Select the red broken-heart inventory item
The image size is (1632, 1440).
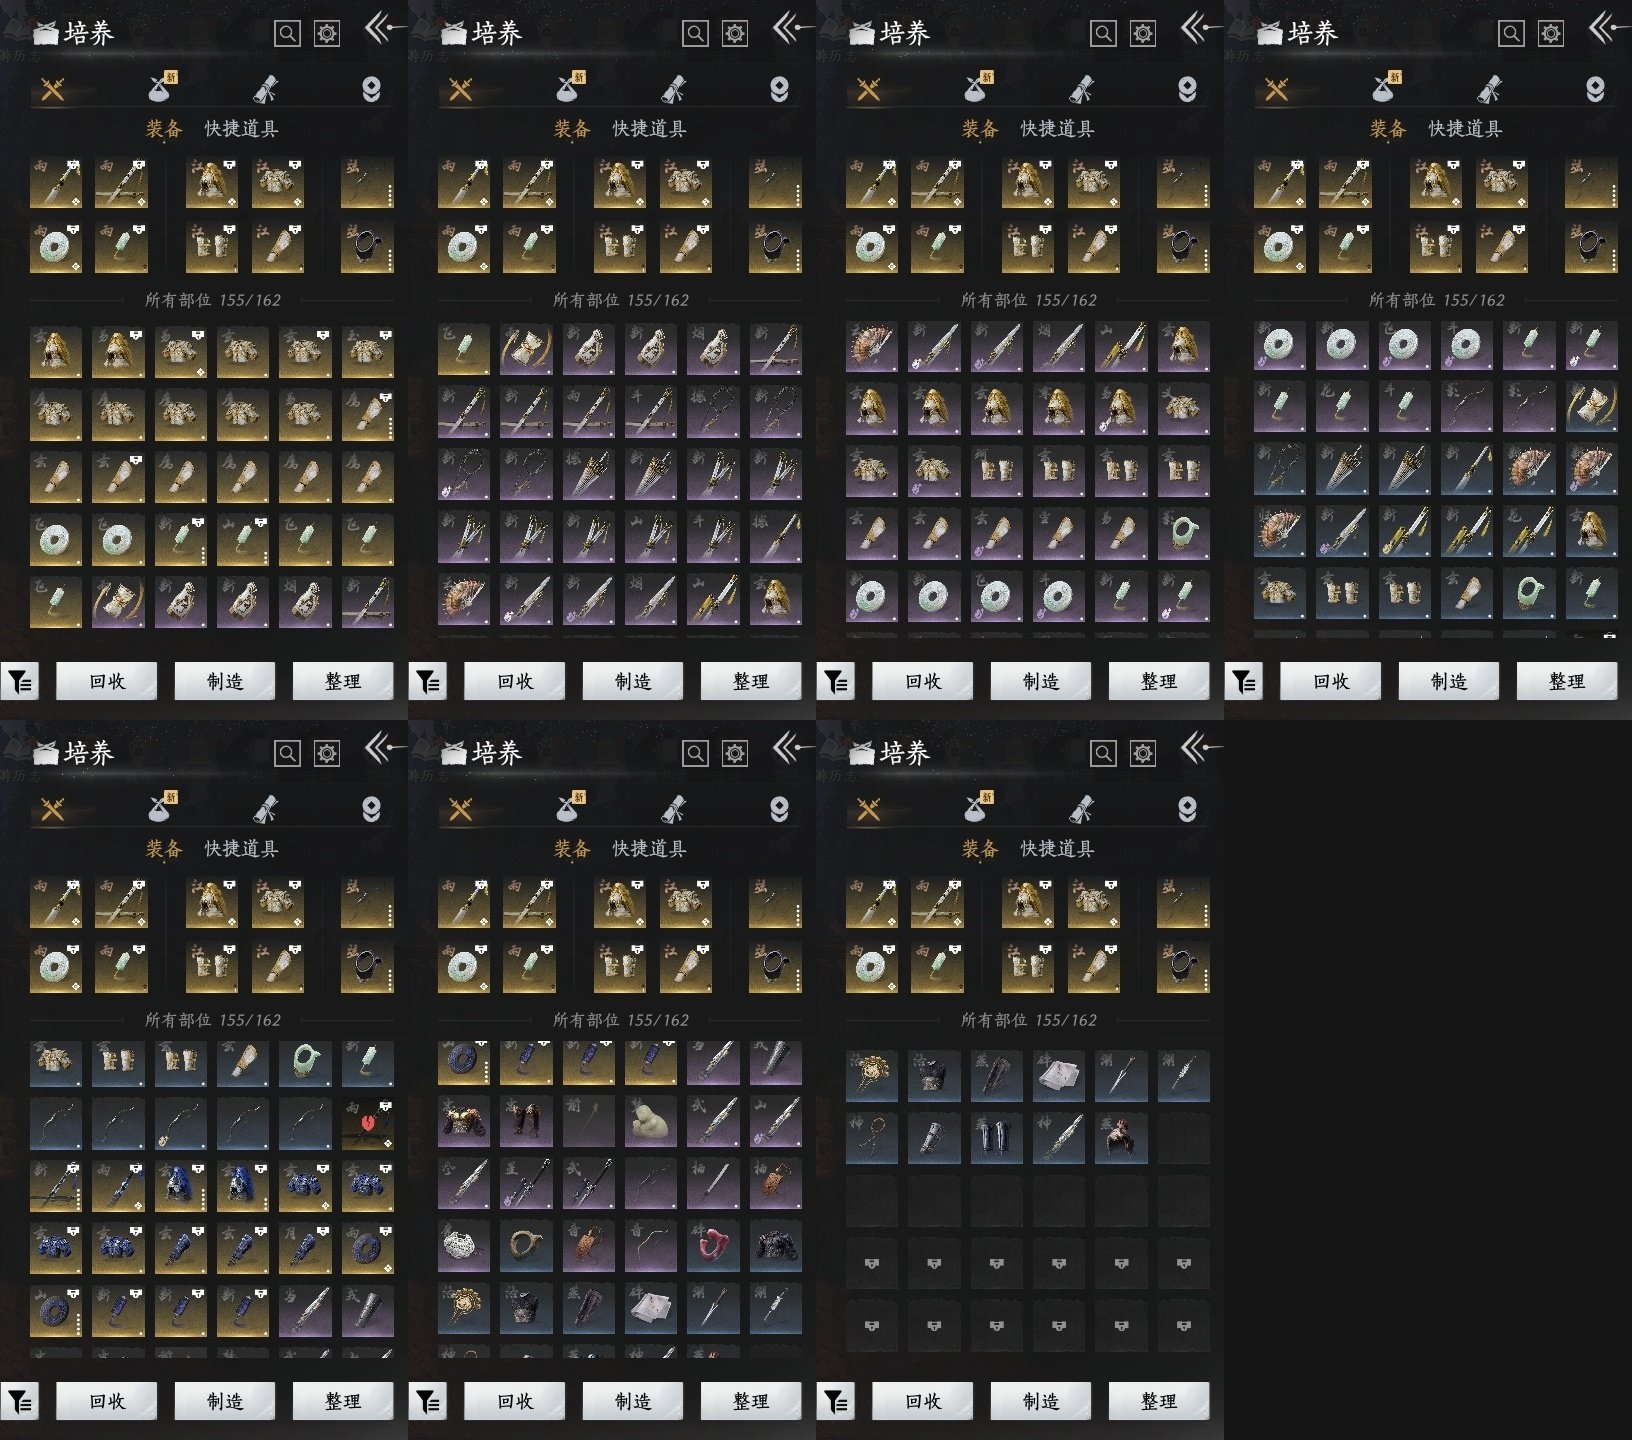coord(368,1124)
